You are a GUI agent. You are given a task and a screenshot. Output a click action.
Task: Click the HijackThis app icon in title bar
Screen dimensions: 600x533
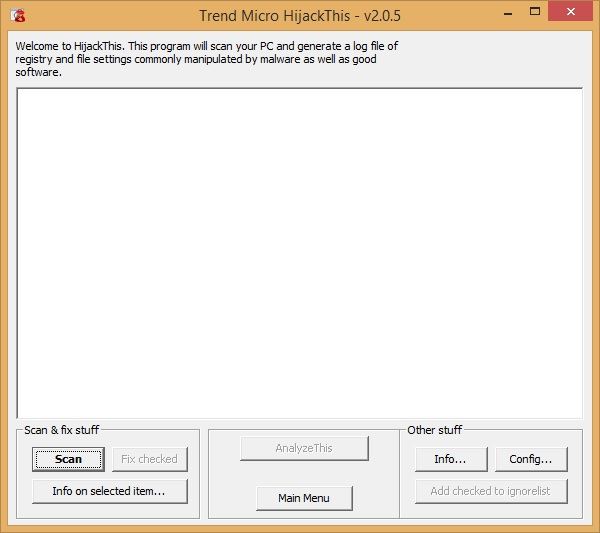coord(18,16)
